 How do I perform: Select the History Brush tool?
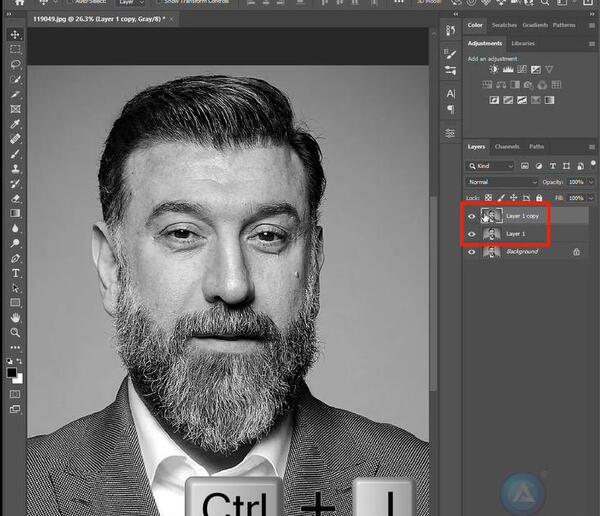[x=15, y=184]
